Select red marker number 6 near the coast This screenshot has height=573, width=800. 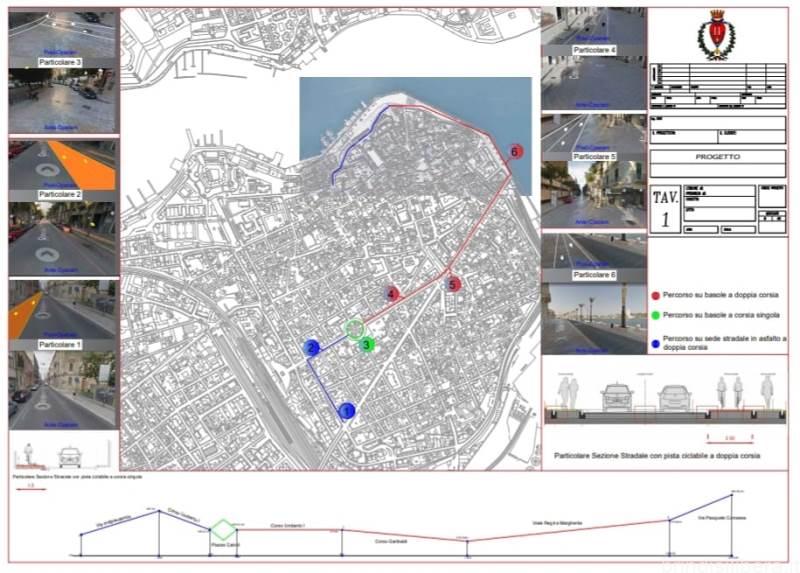pos(515,152)
